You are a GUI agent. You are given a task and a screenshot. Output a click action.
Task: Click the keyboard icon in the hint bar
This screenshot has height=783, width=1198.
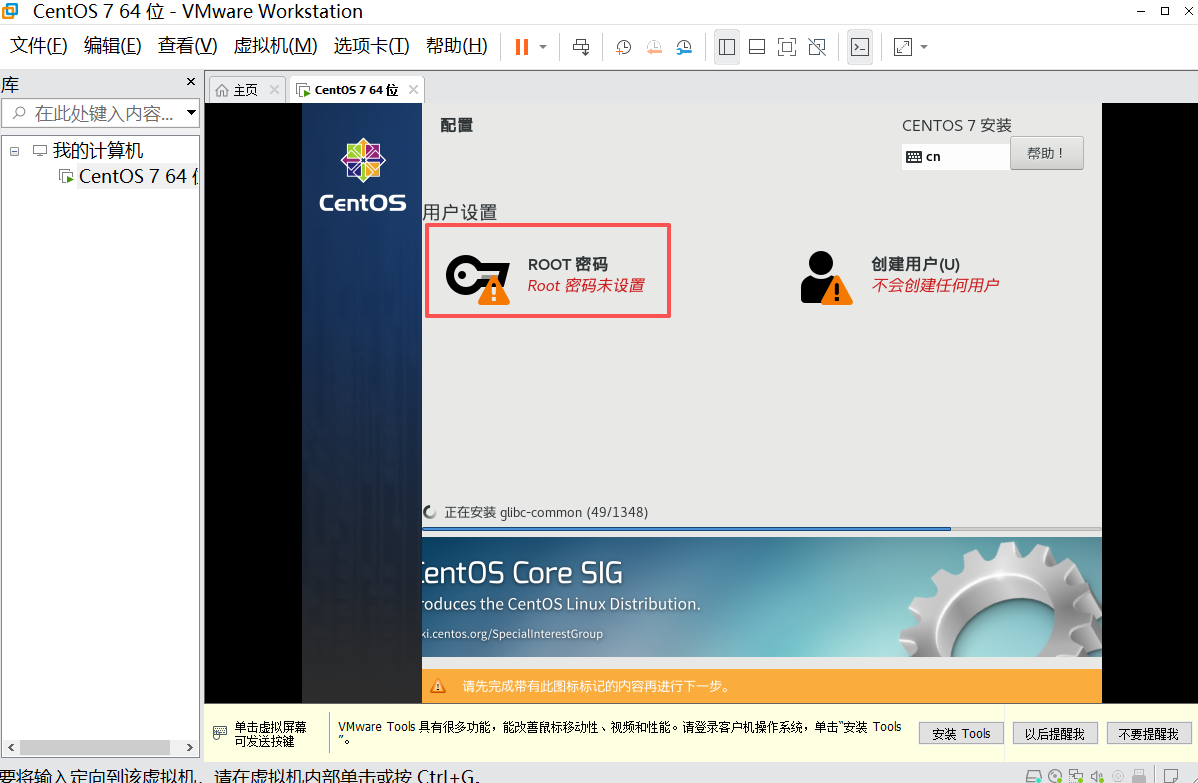tap(220, 733)
